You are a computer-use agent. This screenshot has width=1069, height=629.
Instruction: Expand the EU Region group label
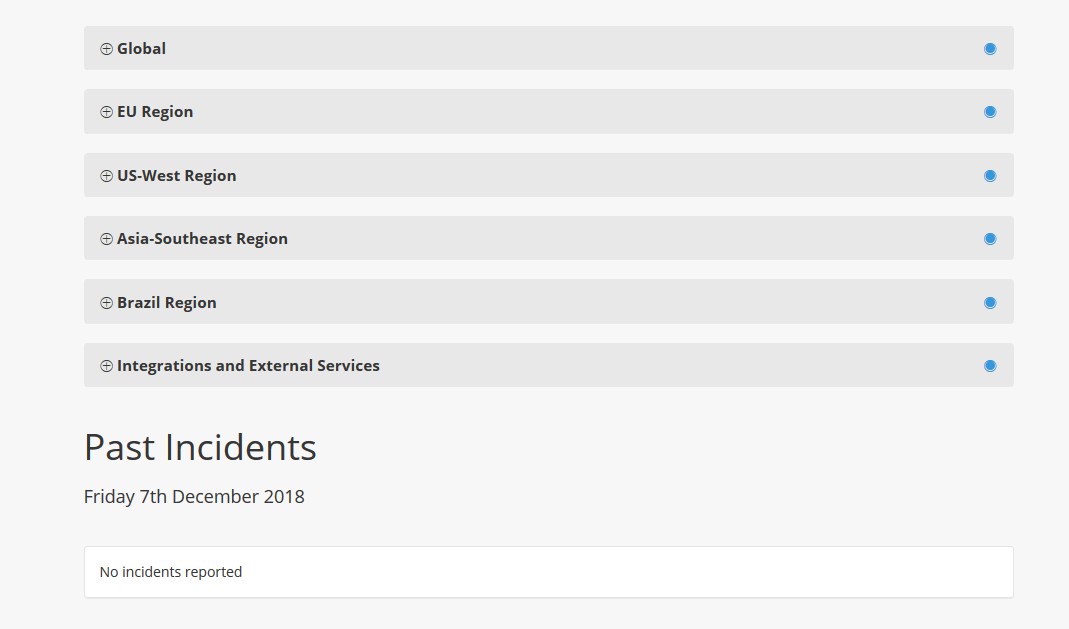[x=155, y=112]
